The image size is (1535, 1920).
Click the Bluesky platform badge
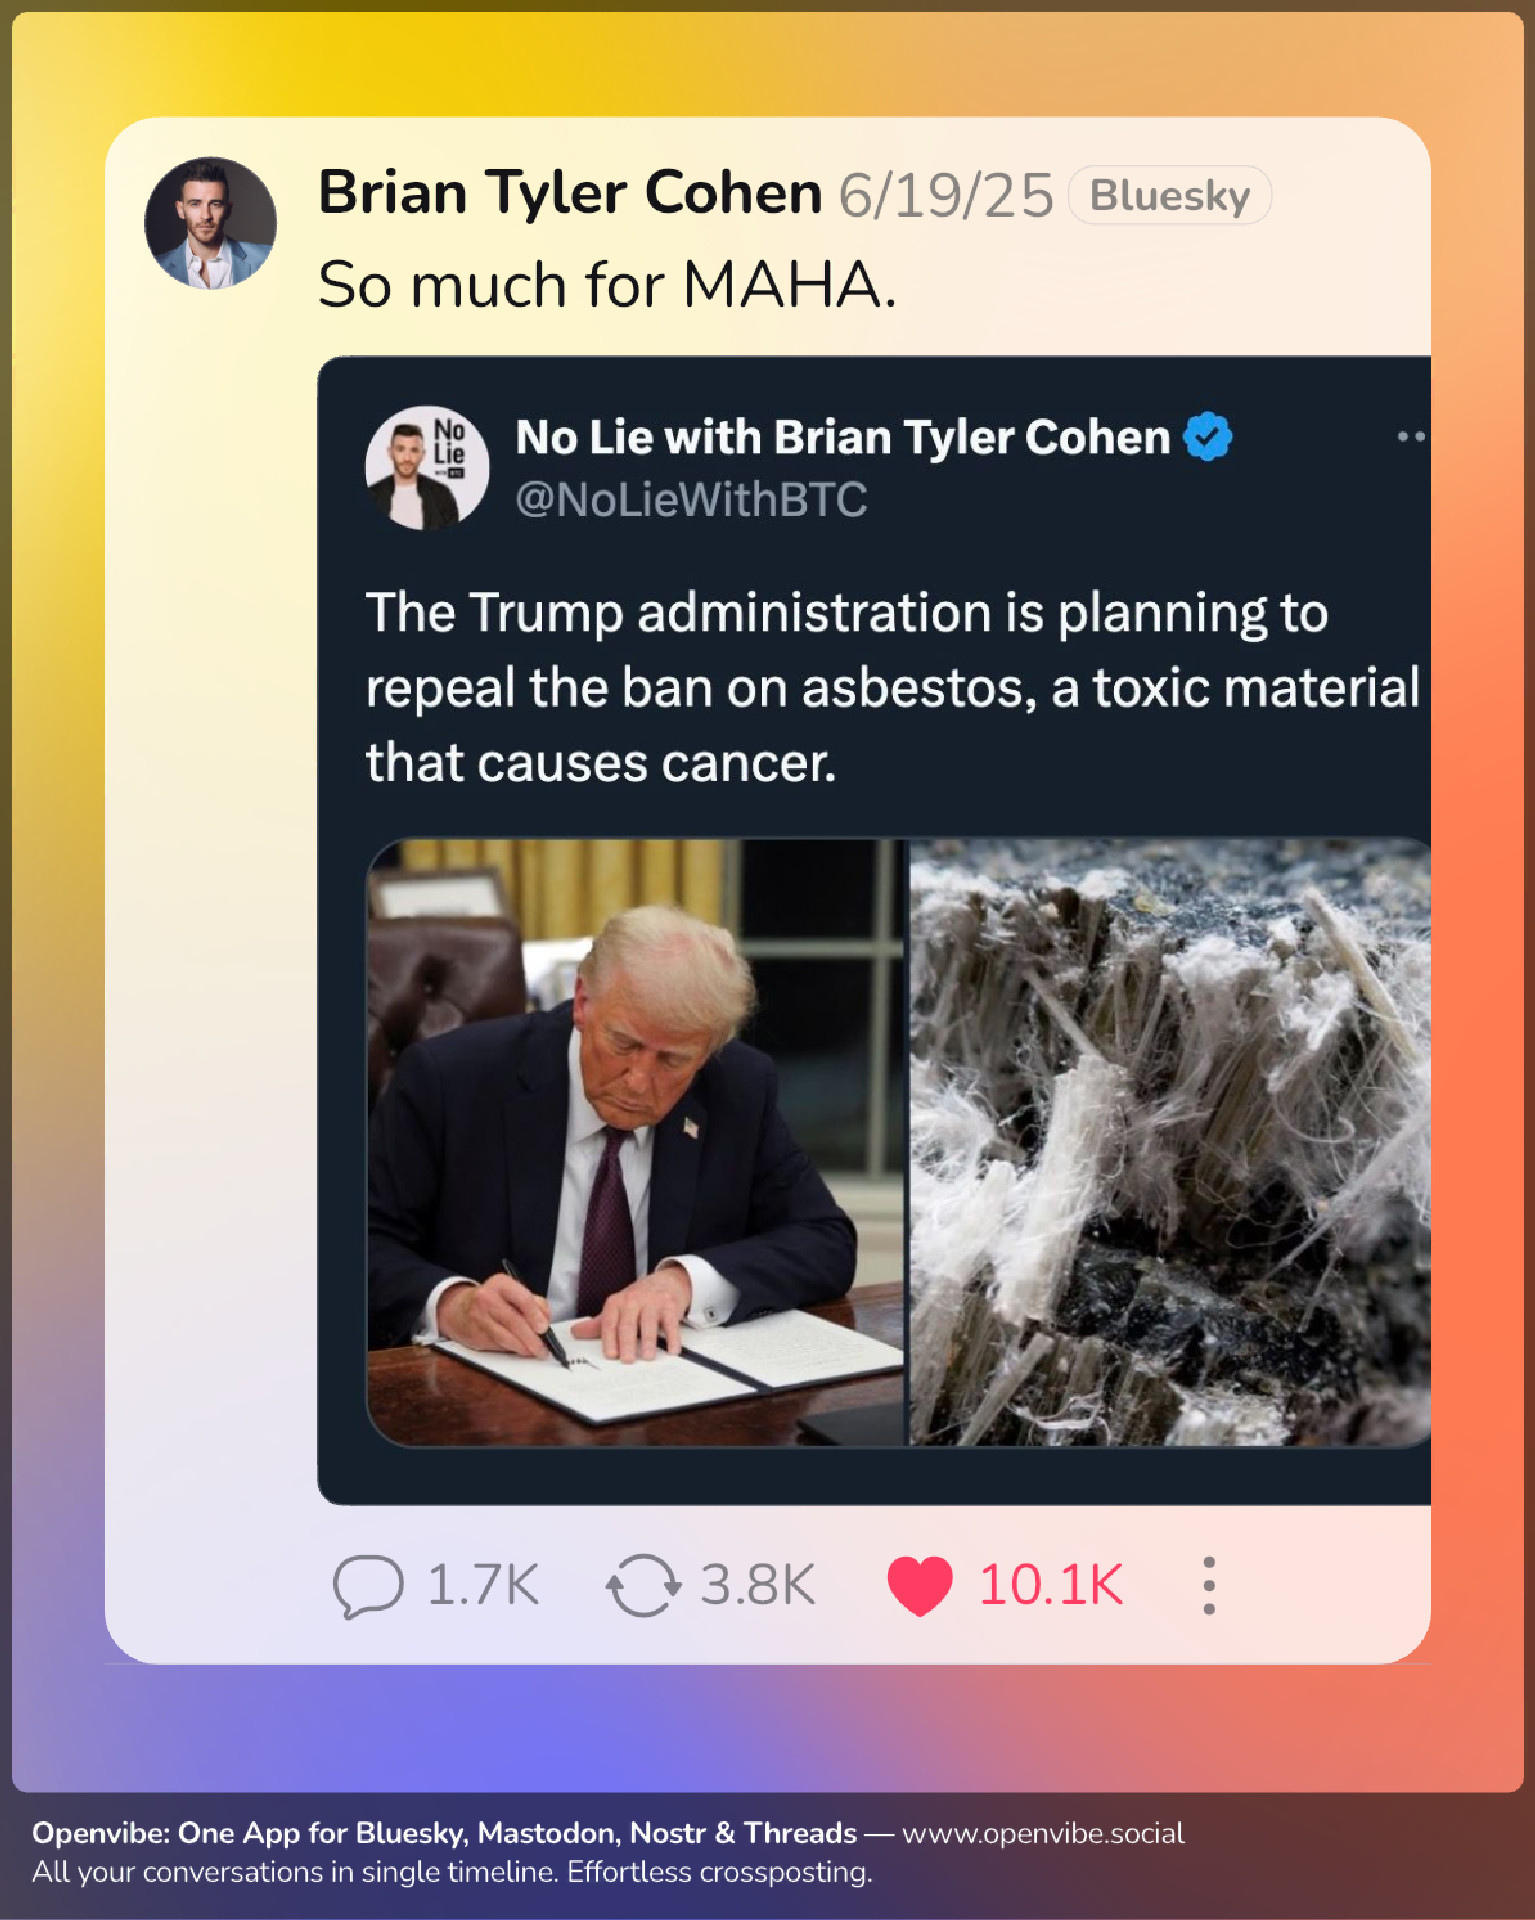coord(1169,195)
